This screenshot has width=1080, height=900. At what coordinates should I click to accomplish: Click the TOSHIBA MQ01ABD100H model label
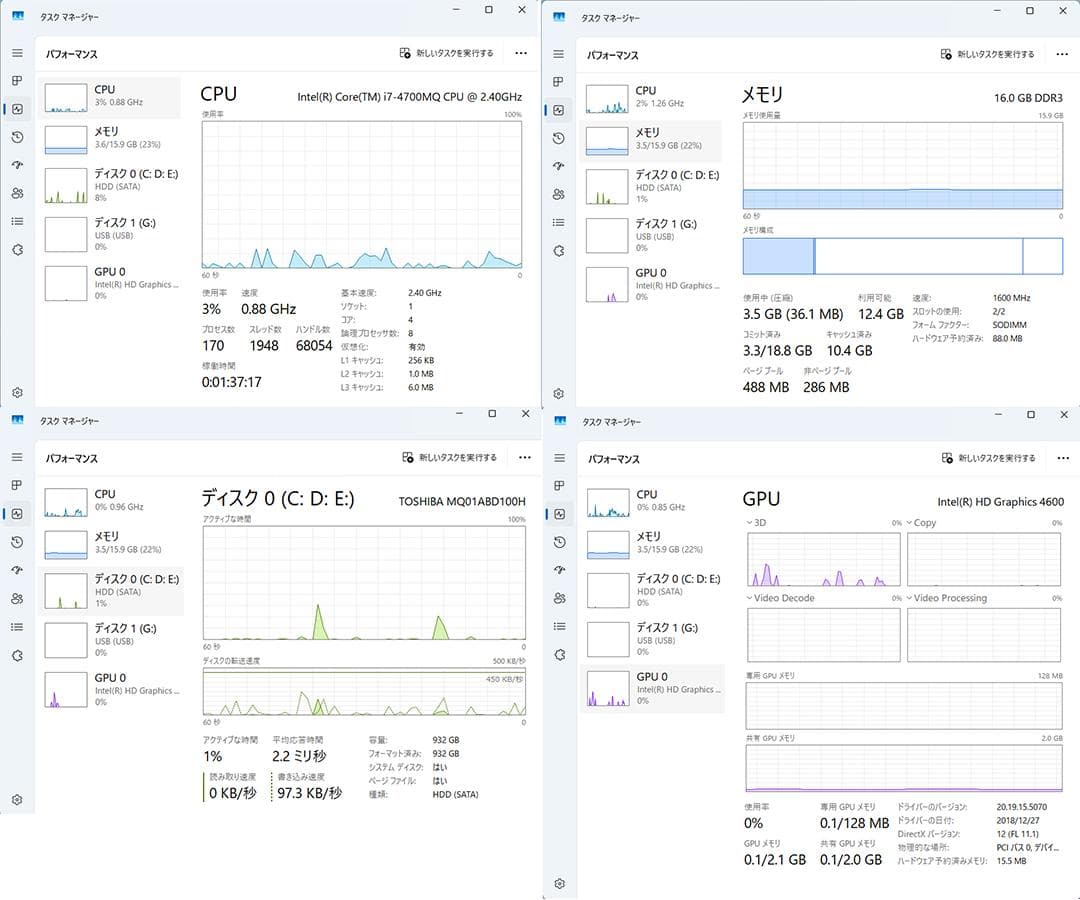461,501
